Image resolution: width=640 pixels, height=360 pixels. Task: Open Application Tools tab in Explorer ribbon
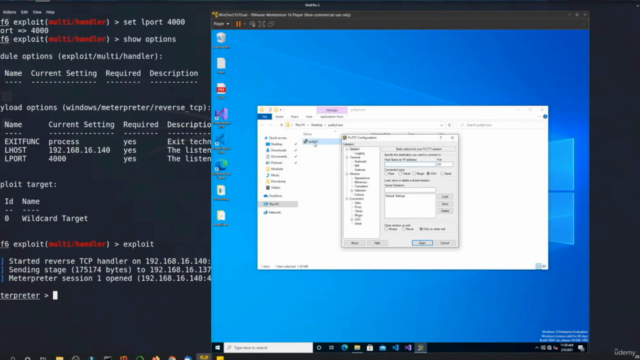332,117
